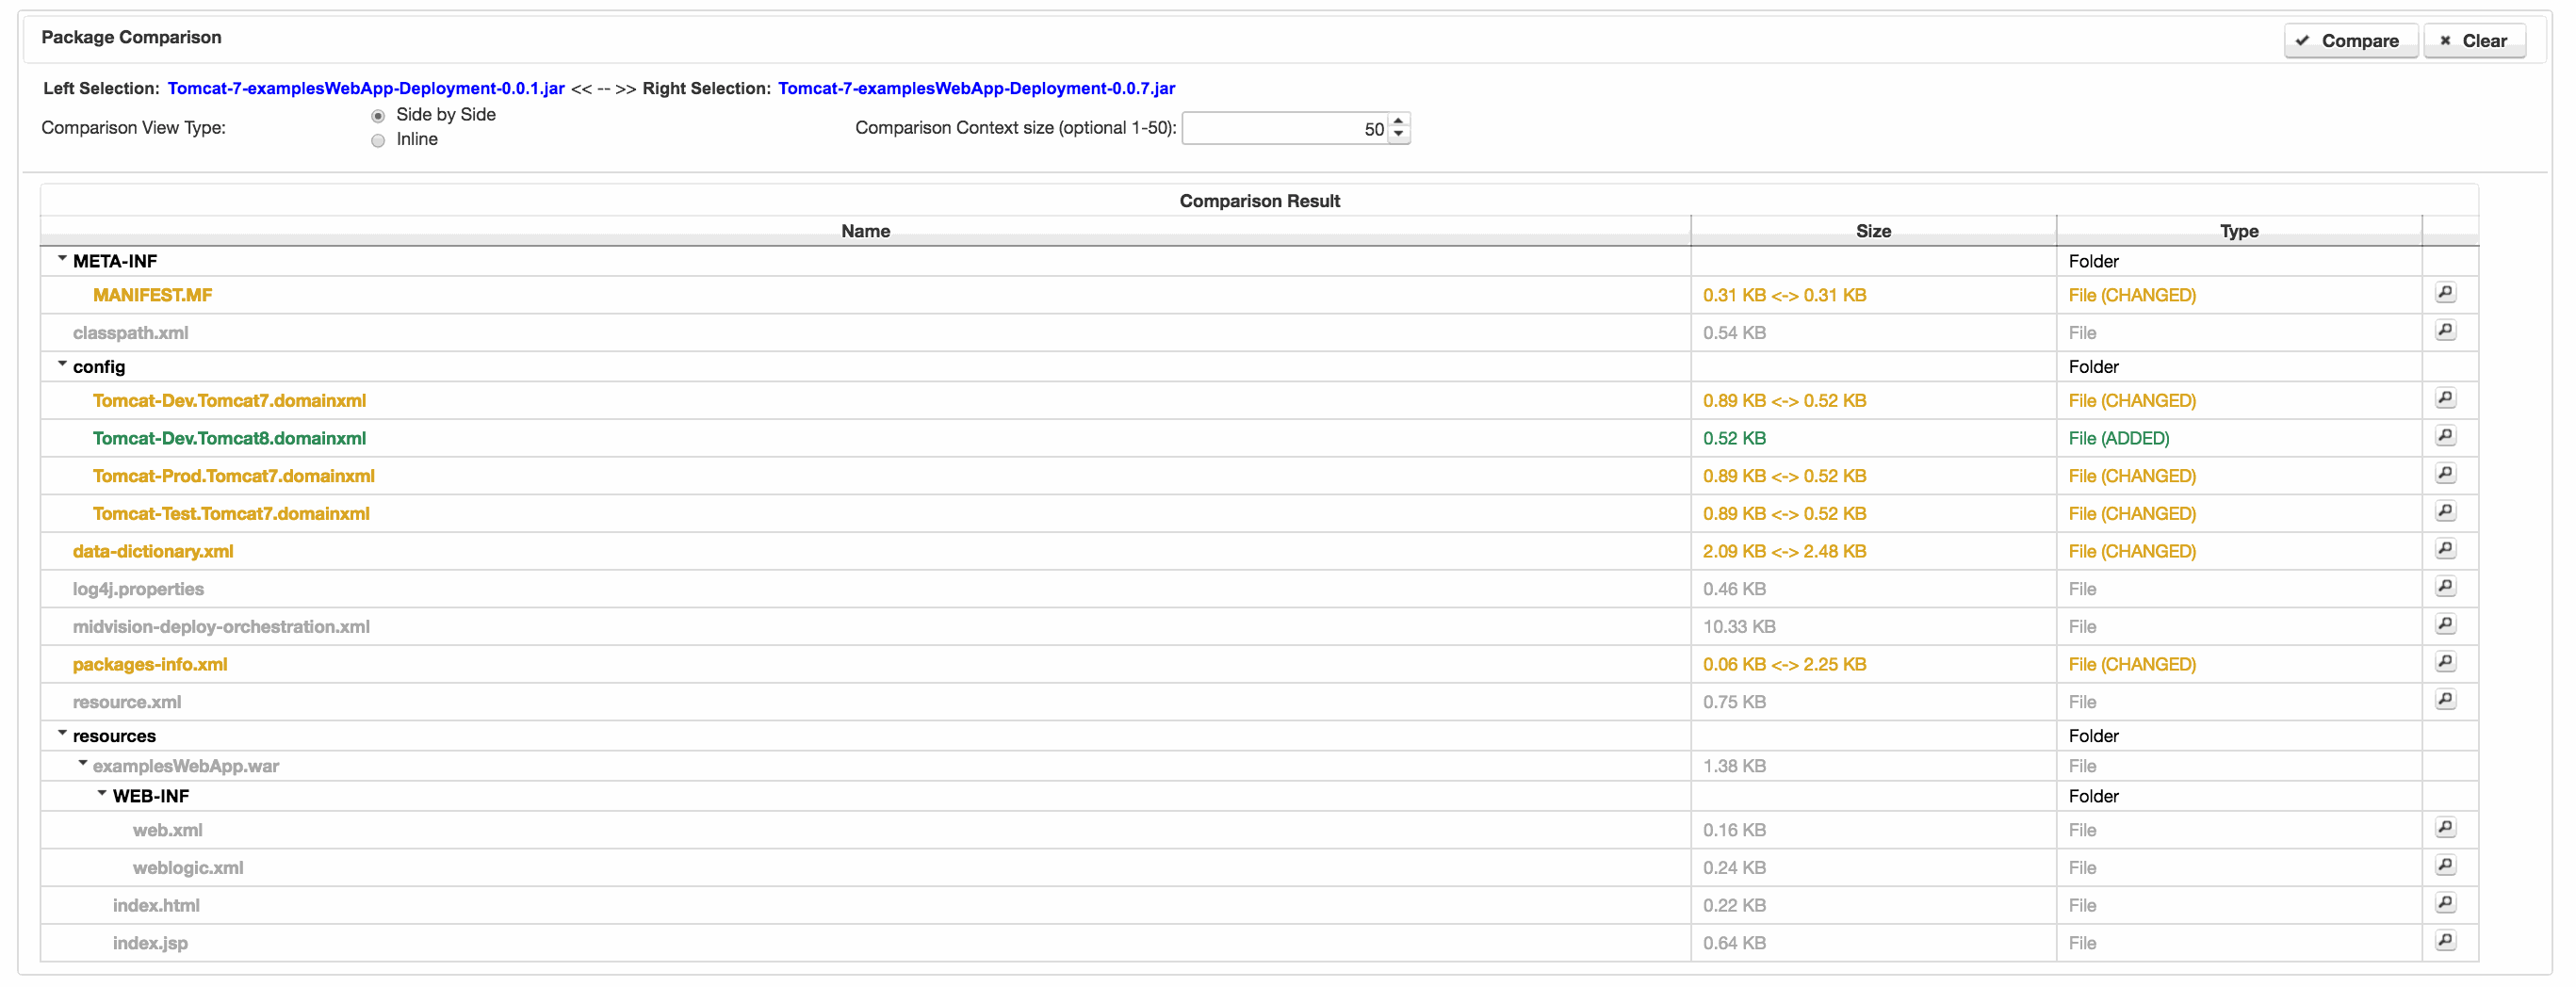Click view icon for packages-info.xml
Screen dimensions: 2576x987
pyautogui.click(x=2445, y=662)
